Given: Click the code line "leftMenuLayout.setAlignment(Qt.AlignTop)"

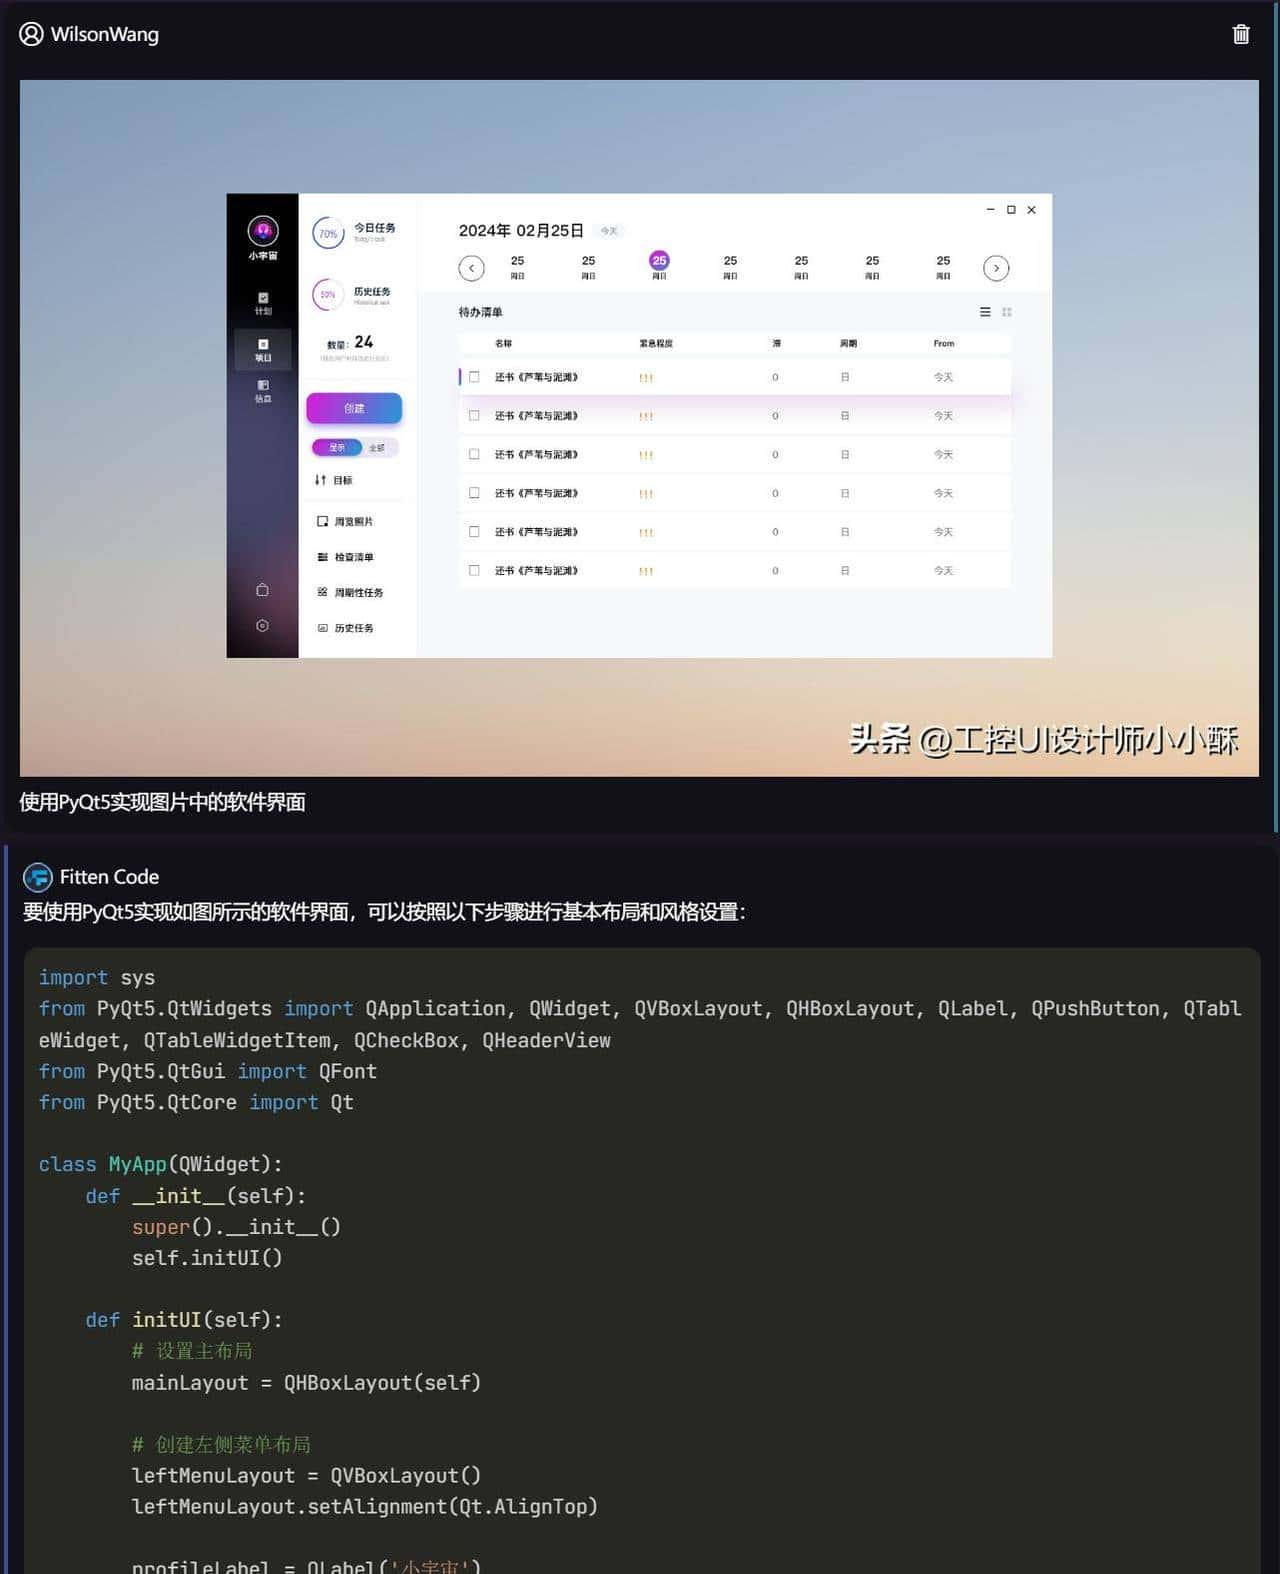Looking at the screenshot, I should (x=365, y=1507).
